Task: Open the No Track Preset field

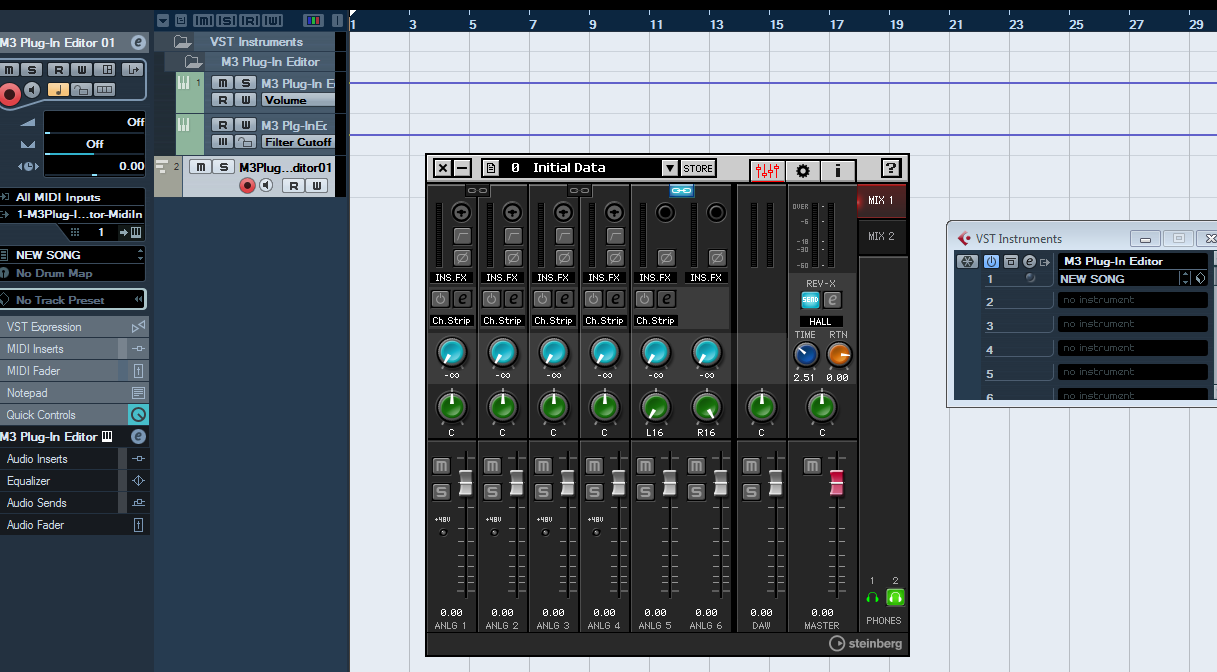Action: coord(72,300)
